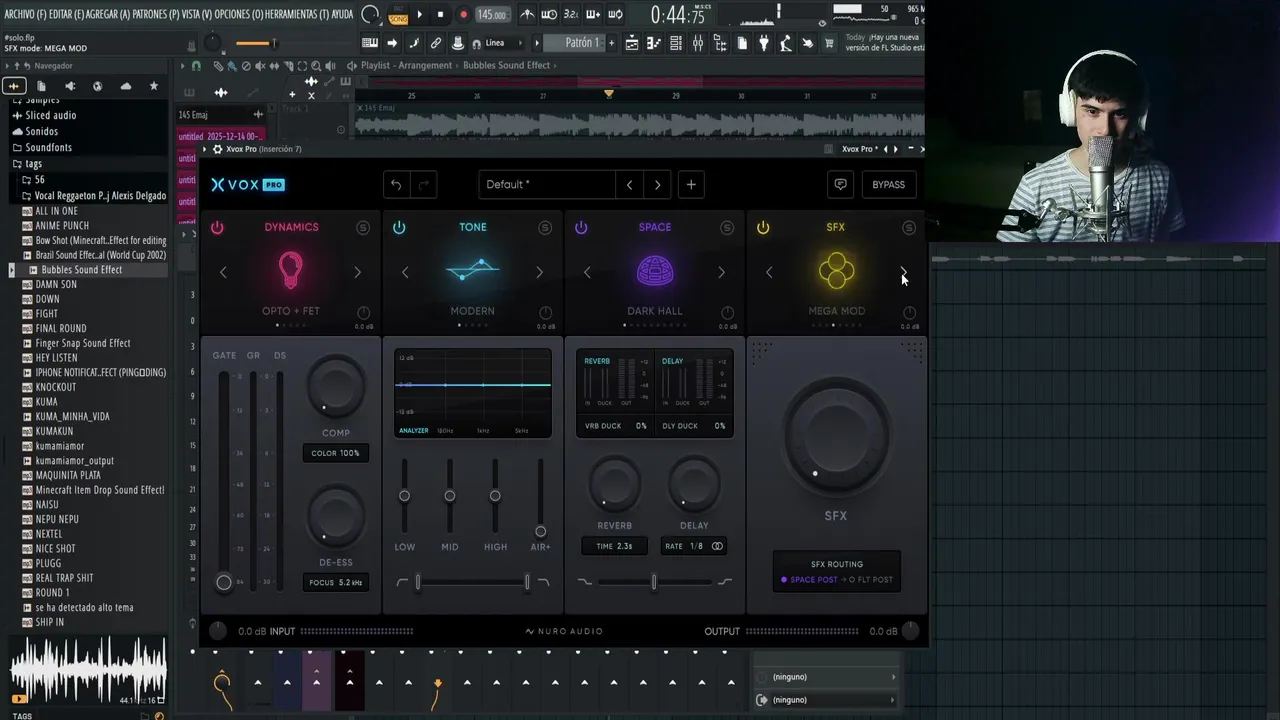Image resolution: width=1280 pixels, height=720 pixels.
Task: Click the COLOR 100% value field
Action: click(x=335, y=453)
